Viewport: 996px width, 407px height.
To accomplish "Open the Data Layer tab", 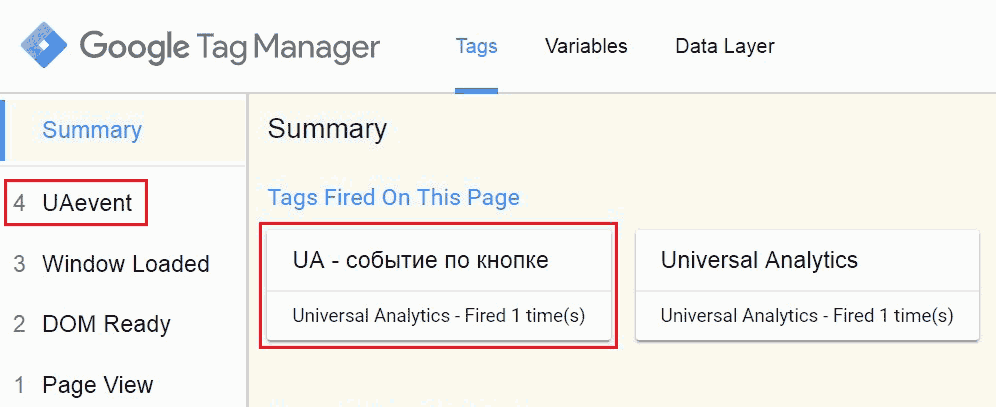I will coord(724,46).
